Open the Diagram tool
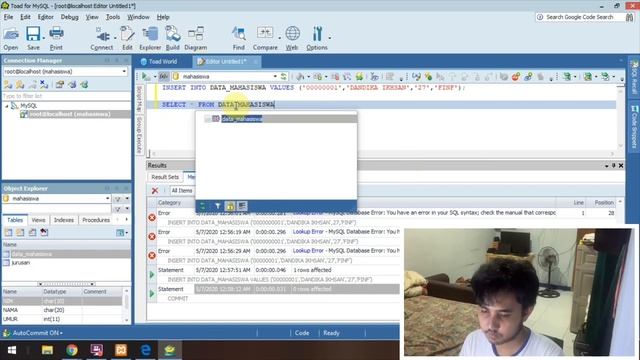The width and height of the screenshot is (640, 360). tap(196, 38)
